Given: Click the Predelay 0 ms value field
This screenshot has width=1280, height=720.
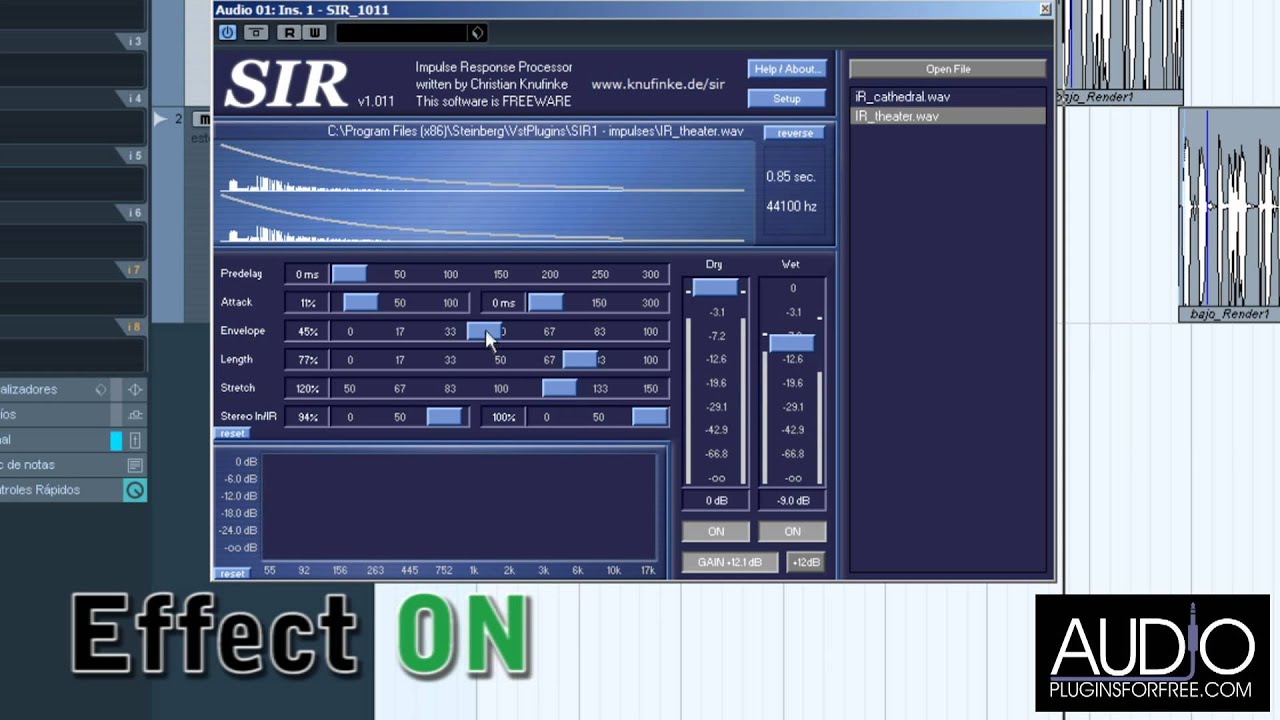Looking at the screenshot, I should pos(307,274).
